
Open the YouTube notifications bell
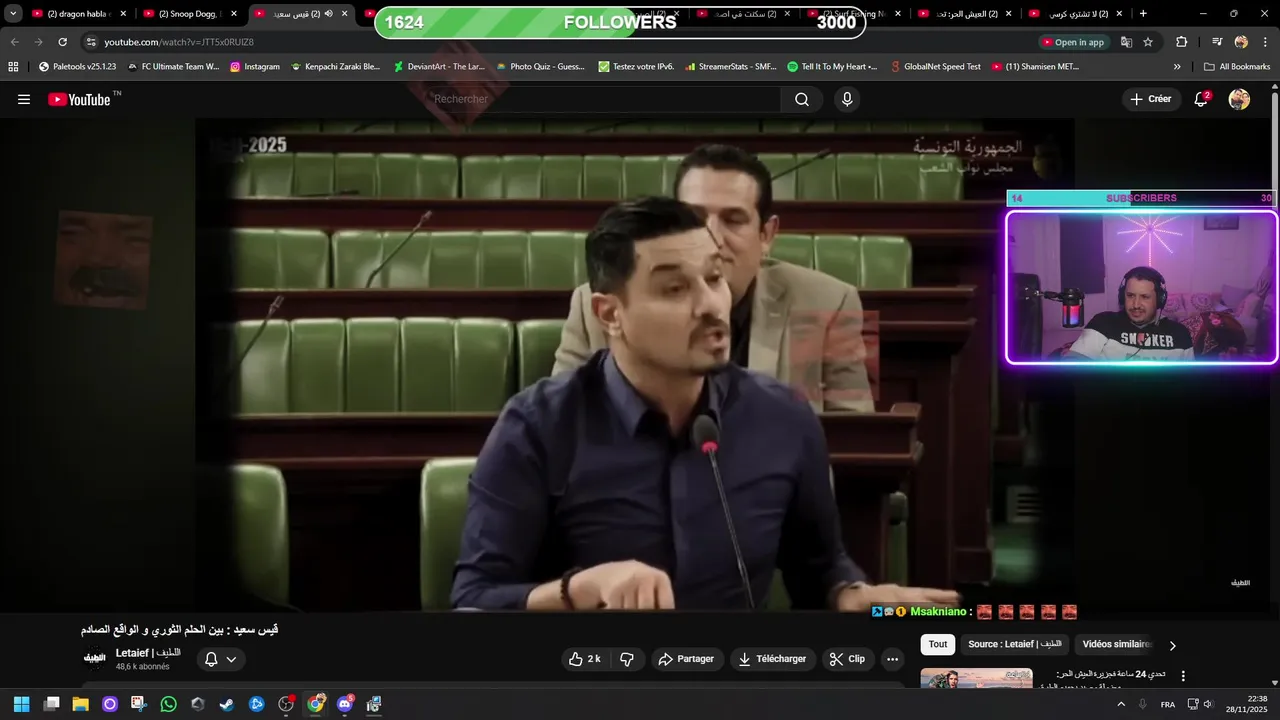tap(1202, 99)
